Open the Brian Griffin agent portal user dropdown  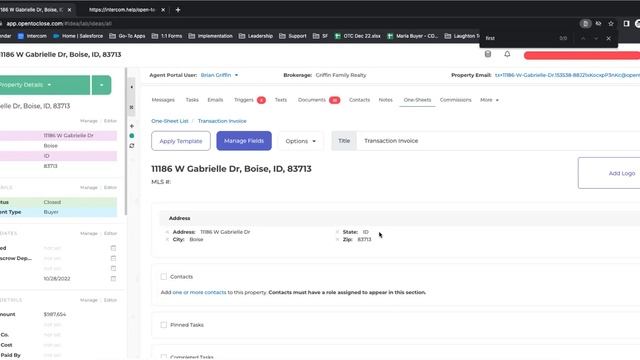coord(219,75)
